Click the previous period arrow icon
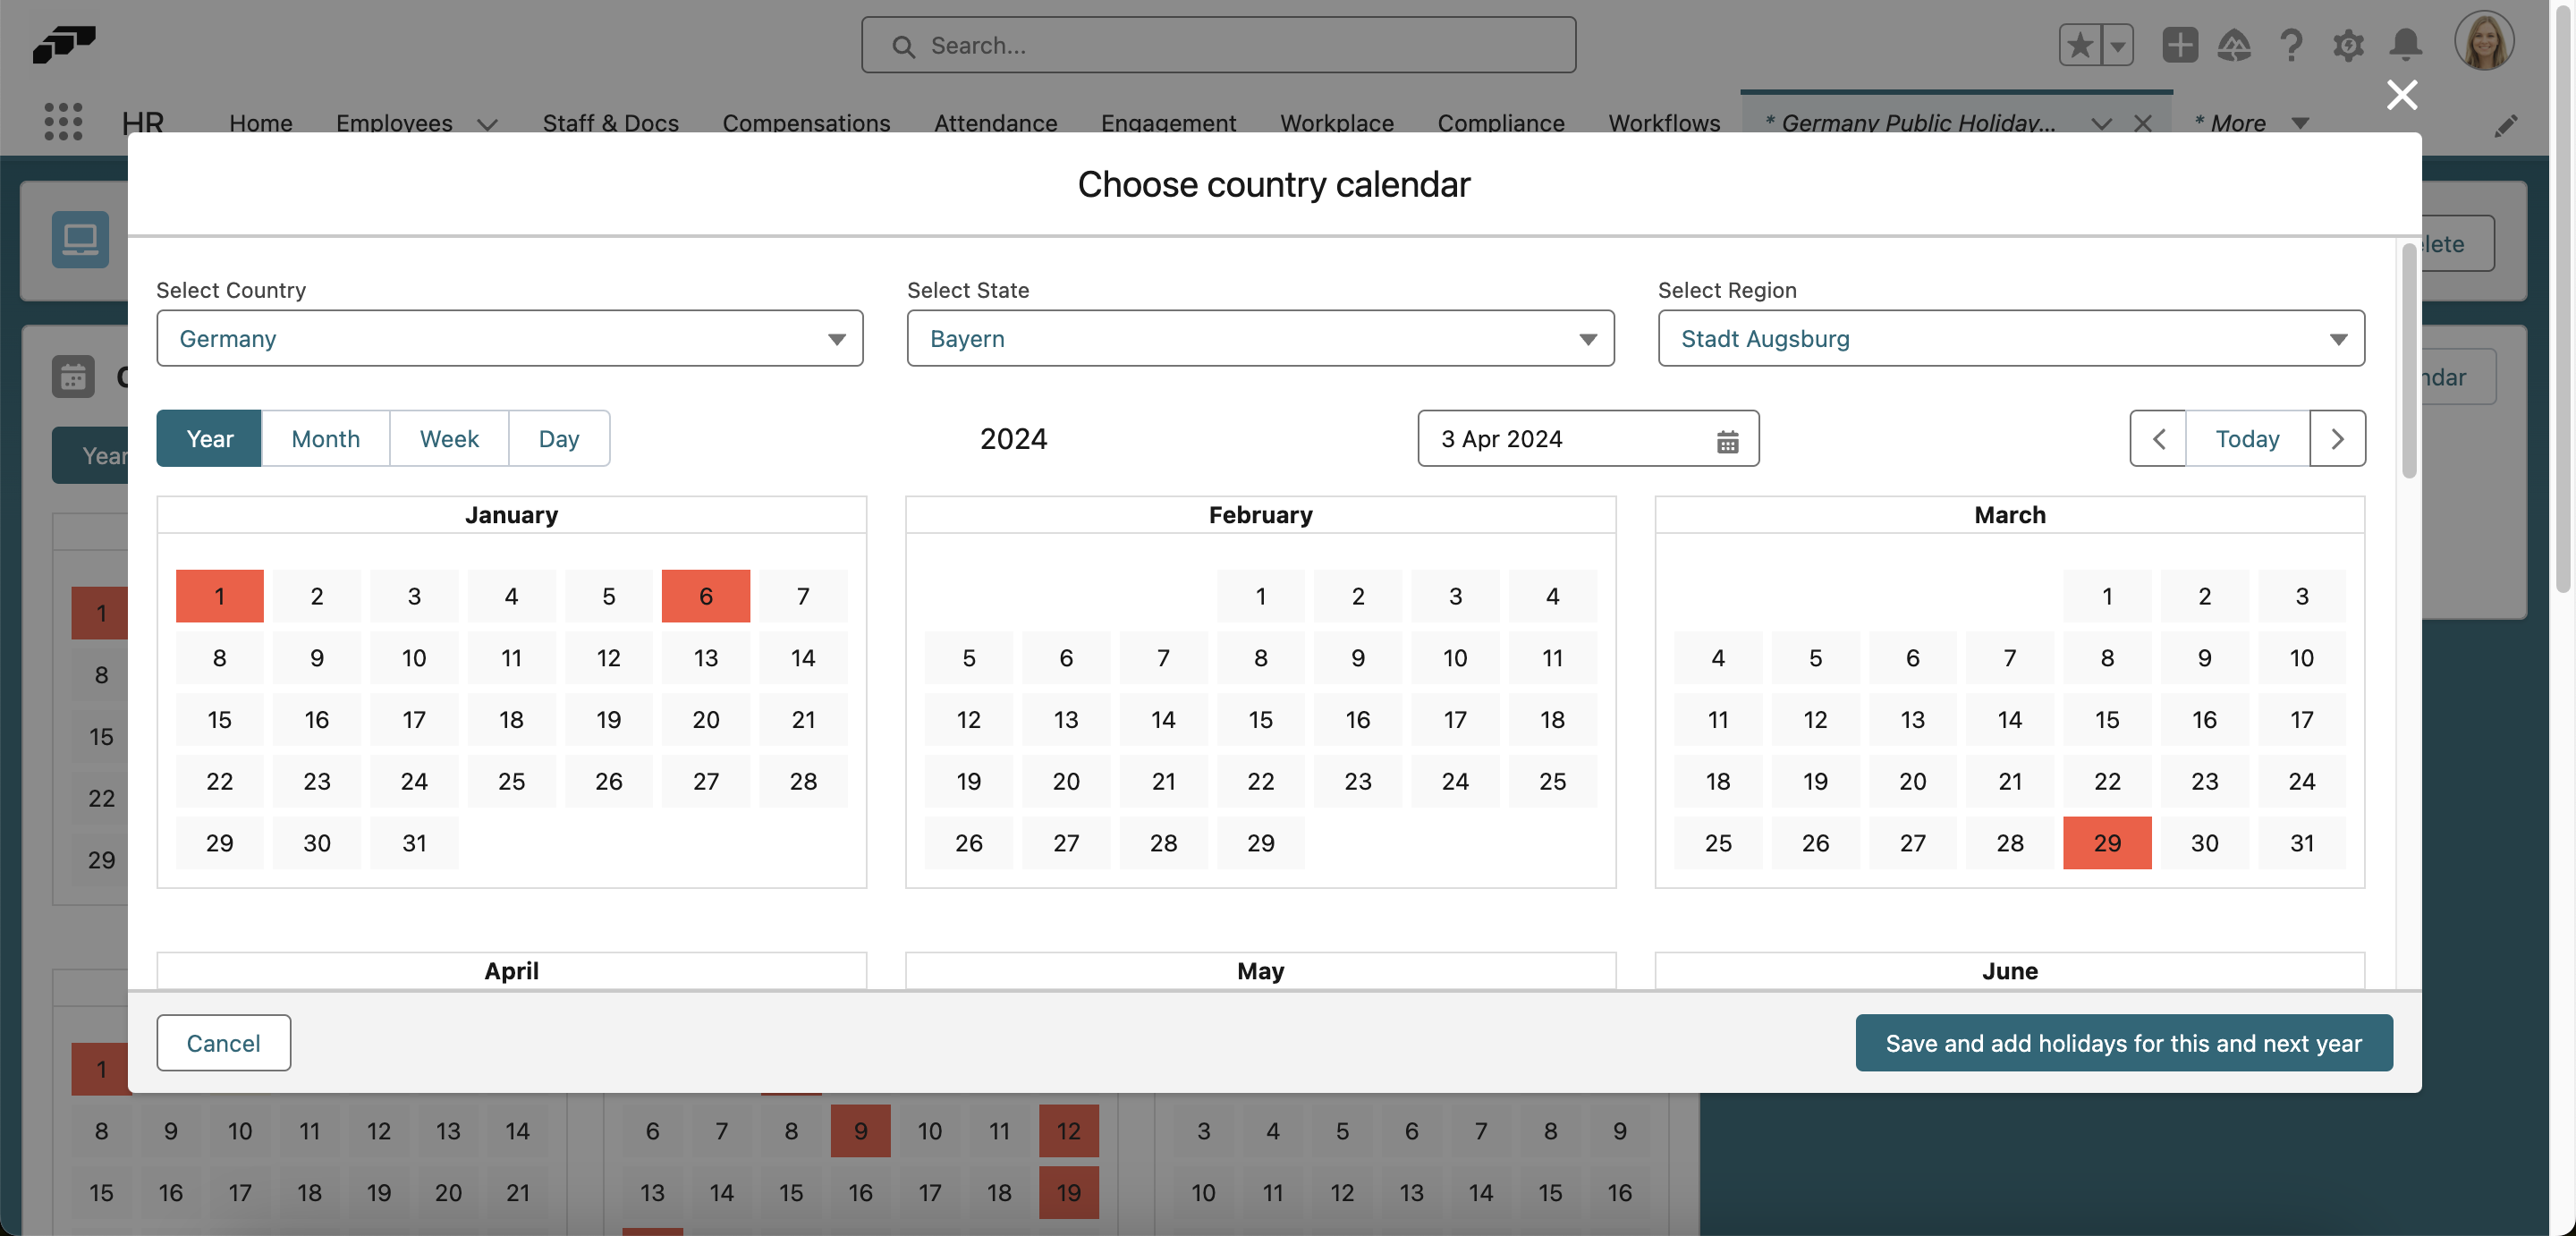Viewport: 2576px width, 1236px height. pos(2158,438)
